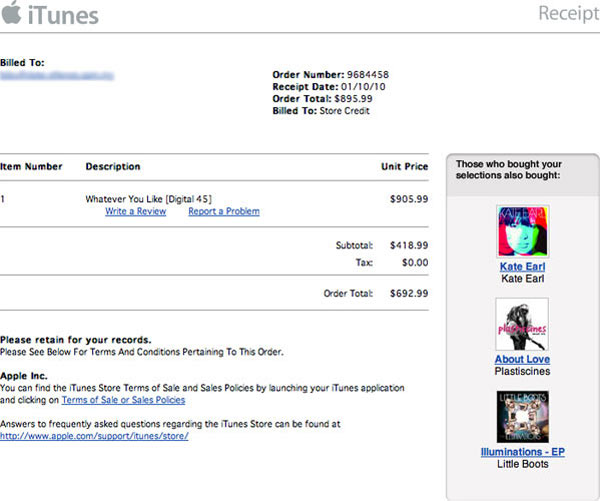Follow the About Love album title link
600x501 pixels.
[522, 359]
